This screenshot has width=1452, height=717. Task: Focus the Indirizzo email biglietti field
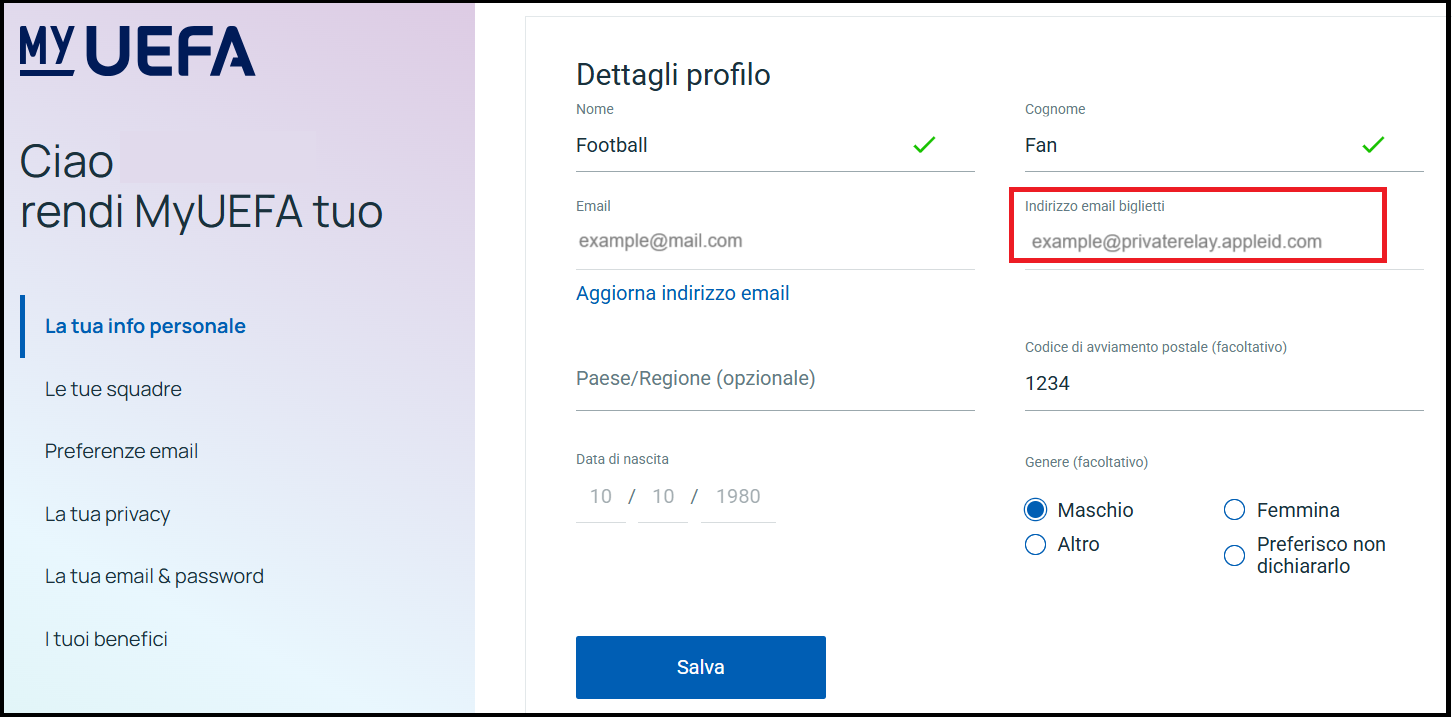click(1198, 241)
